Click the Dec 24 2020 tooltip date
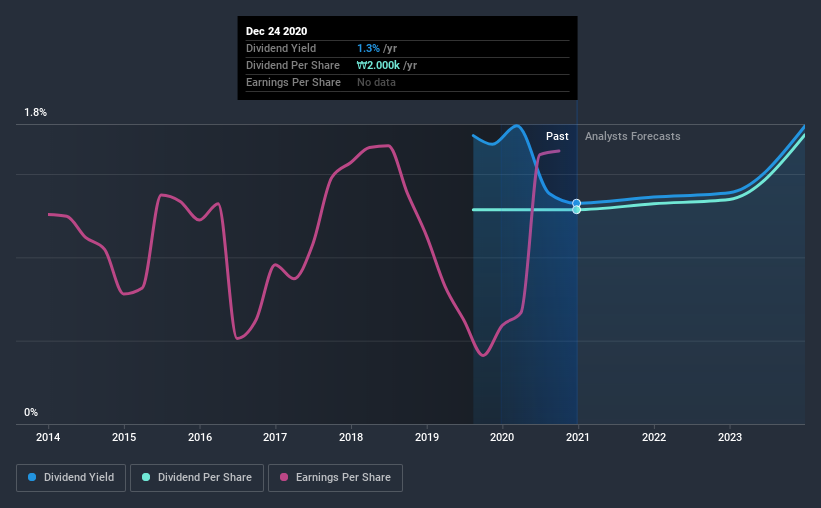 [x=276, y=31]
